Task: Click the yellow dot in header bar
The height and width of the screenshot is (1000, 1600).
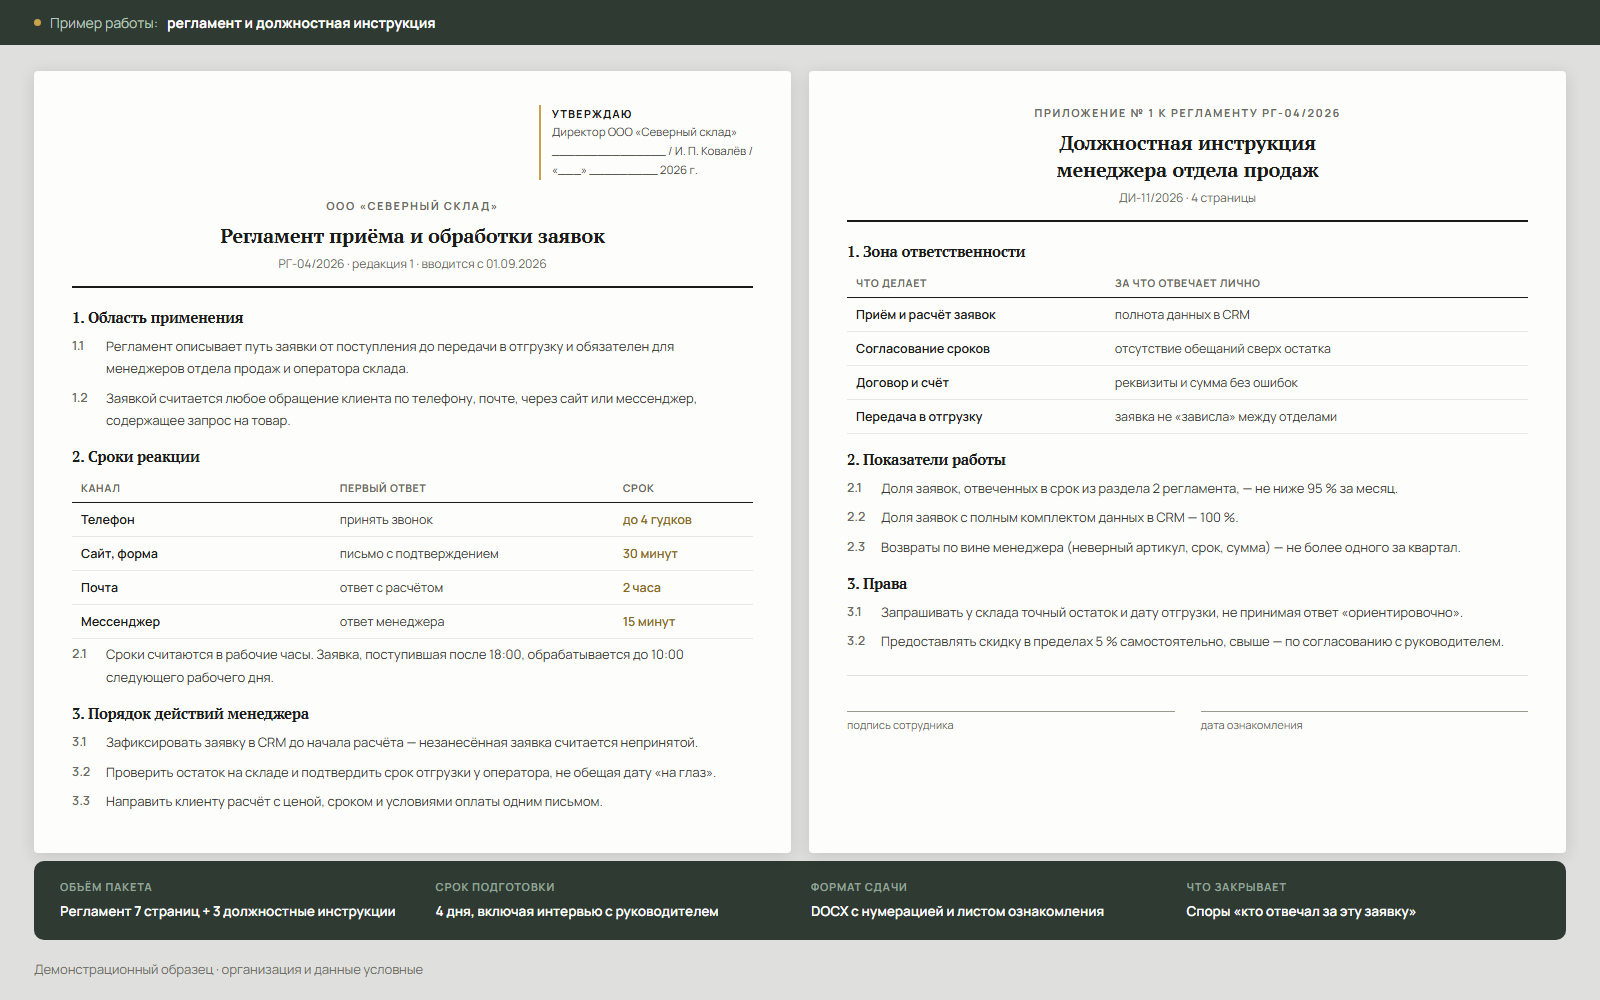Action: (38, 22)
